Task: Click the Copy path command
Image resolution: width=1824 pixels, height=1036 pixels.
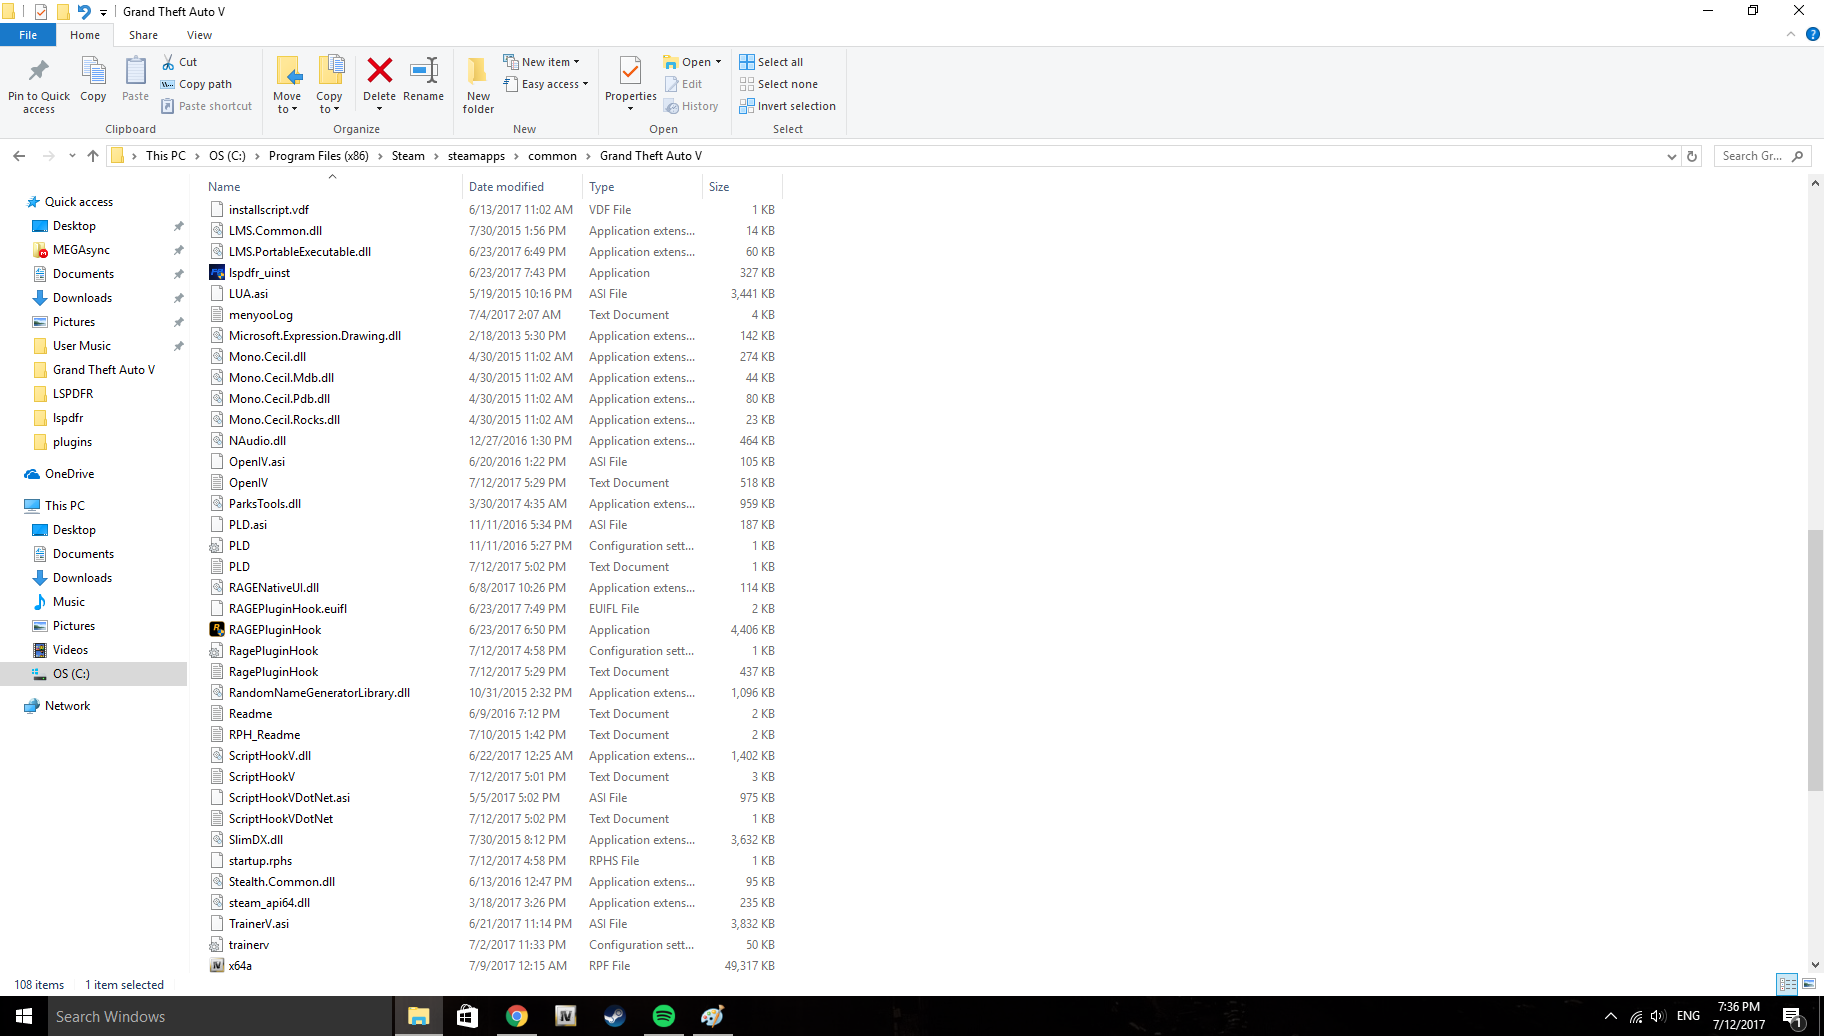Action: (197, 84)
